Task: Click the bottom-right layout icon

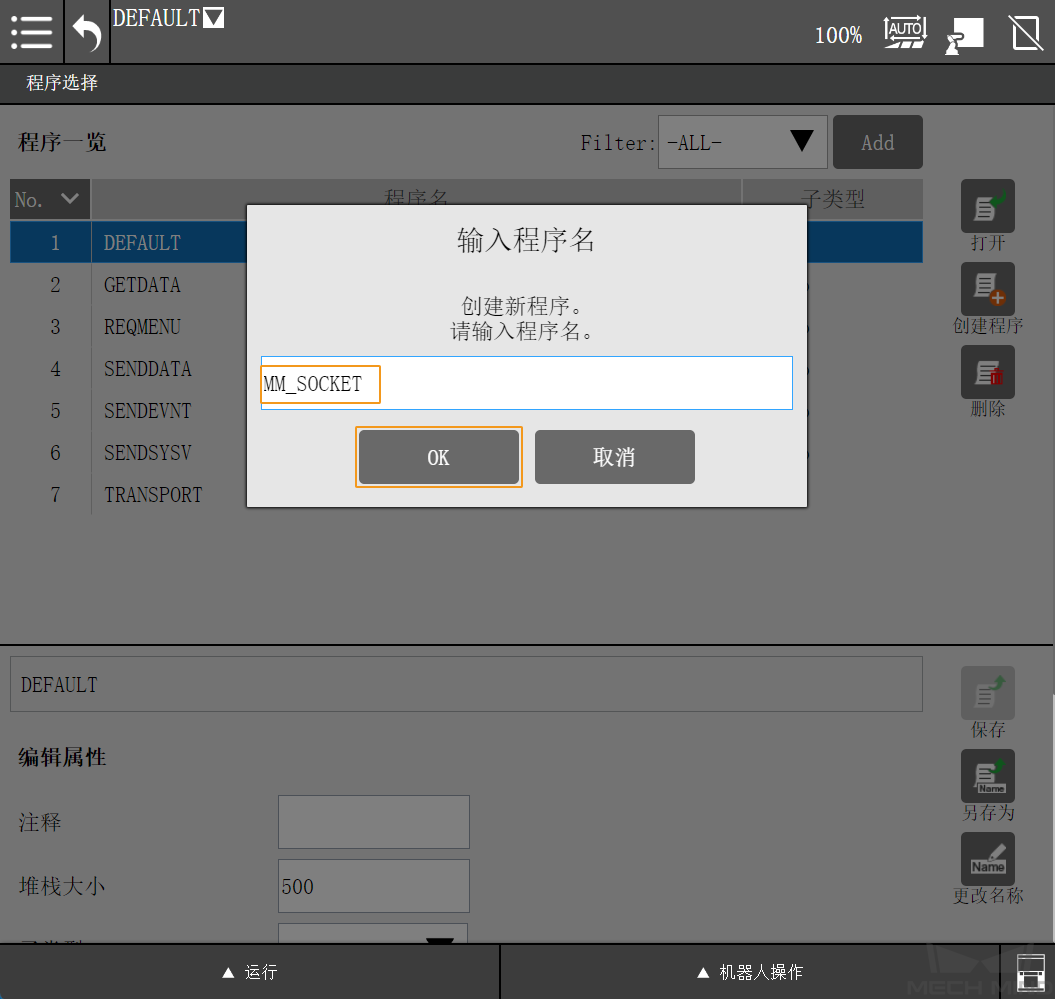Action: [1029, 972]
